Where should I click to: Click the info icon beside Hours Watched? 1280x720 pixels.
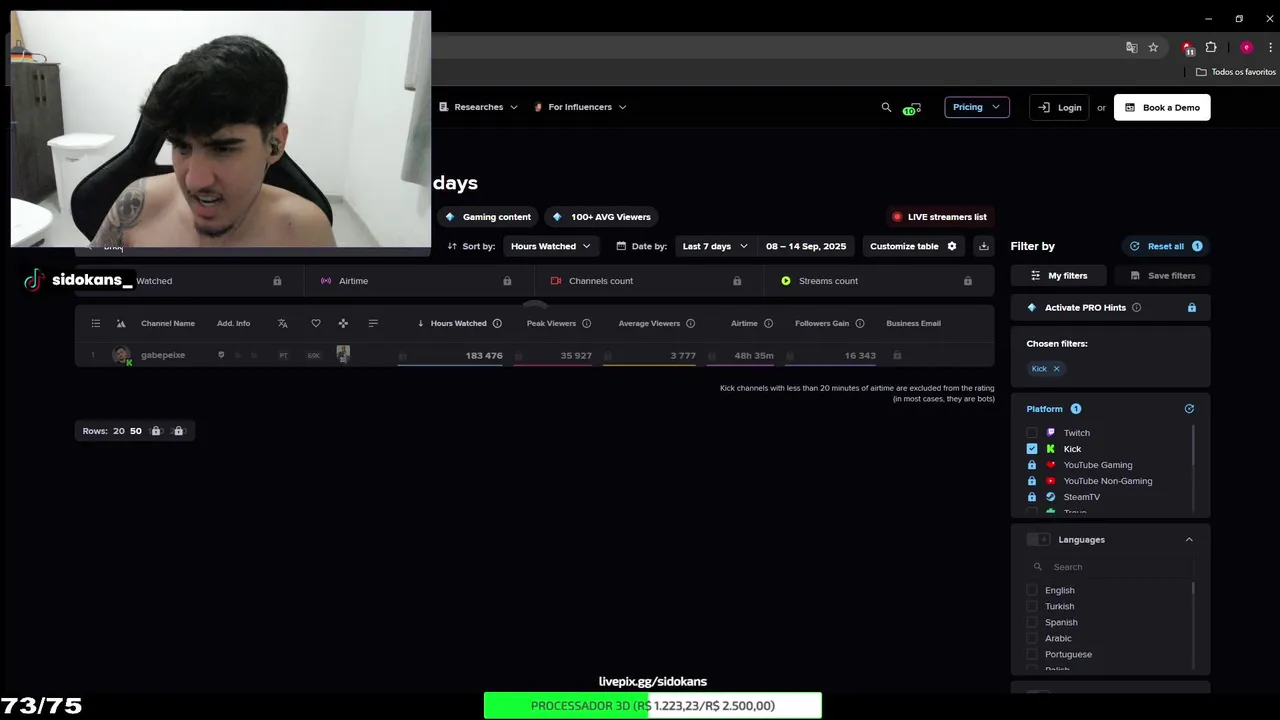coord(497,323)
